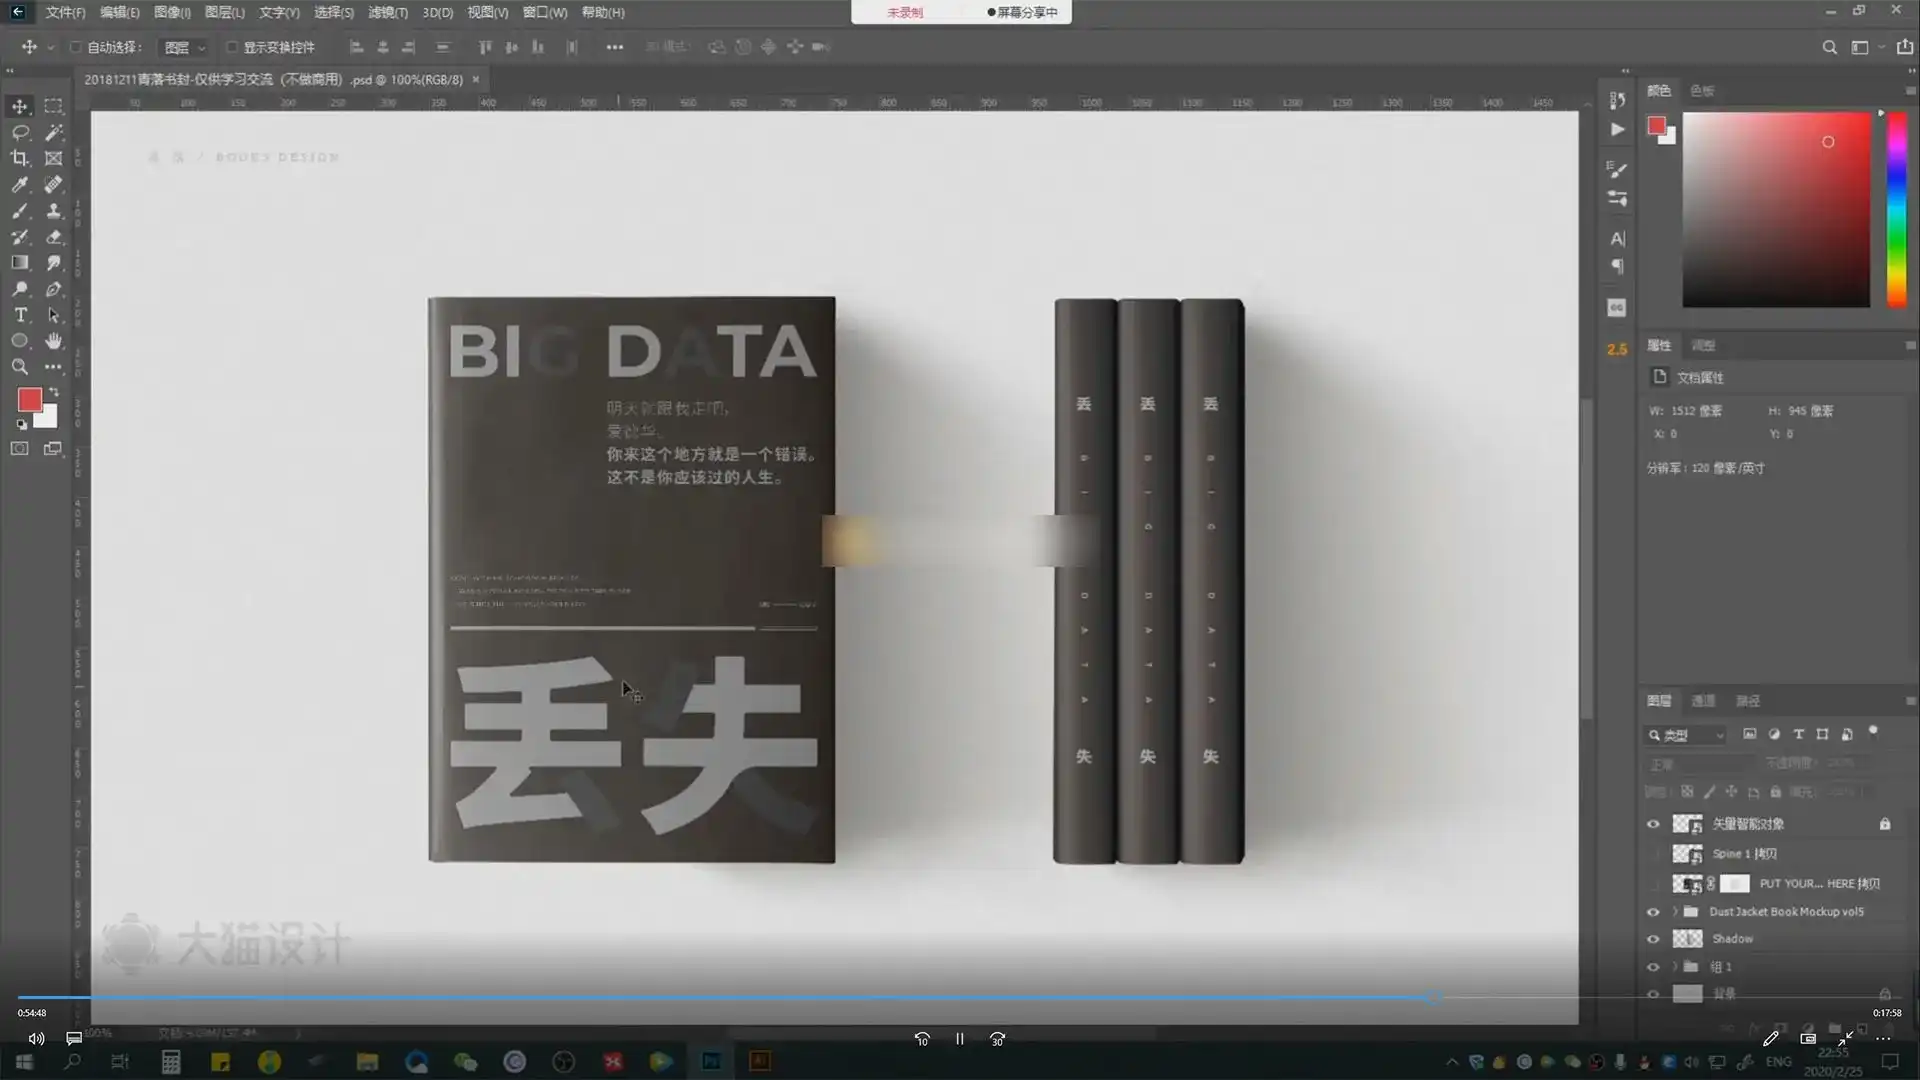Enable the 显示变换控件 checkbox

pos(232,47)
